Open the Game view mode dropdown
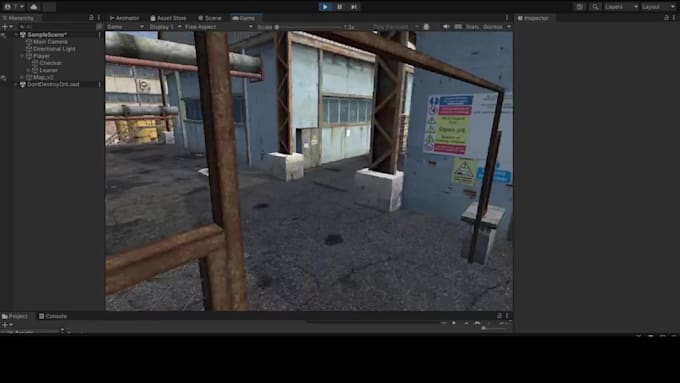 125,27
